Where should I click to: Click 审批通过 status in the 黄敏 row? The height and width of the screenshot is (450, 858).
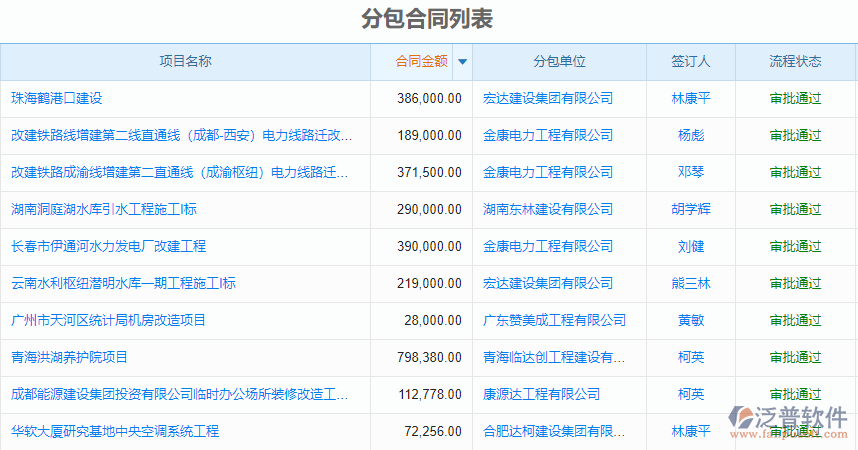click(796, 320)
